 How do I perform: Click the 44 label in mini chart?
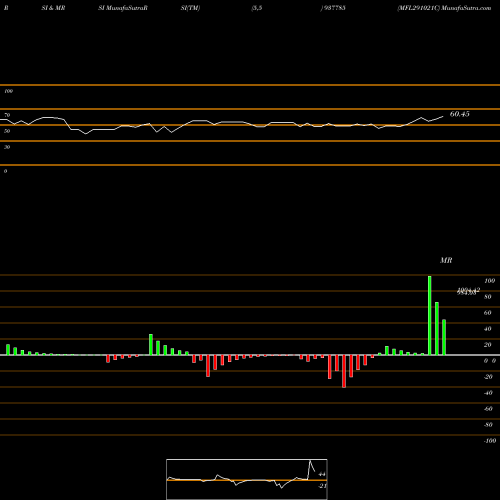click(x=322, y=474)
